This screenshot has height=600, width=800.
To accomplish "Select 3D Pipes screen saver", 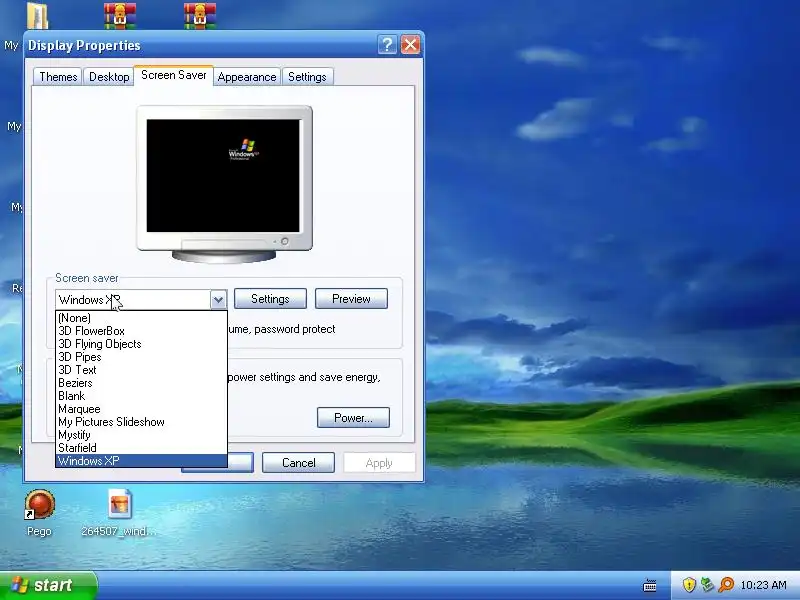I will [x=141, y=357].
